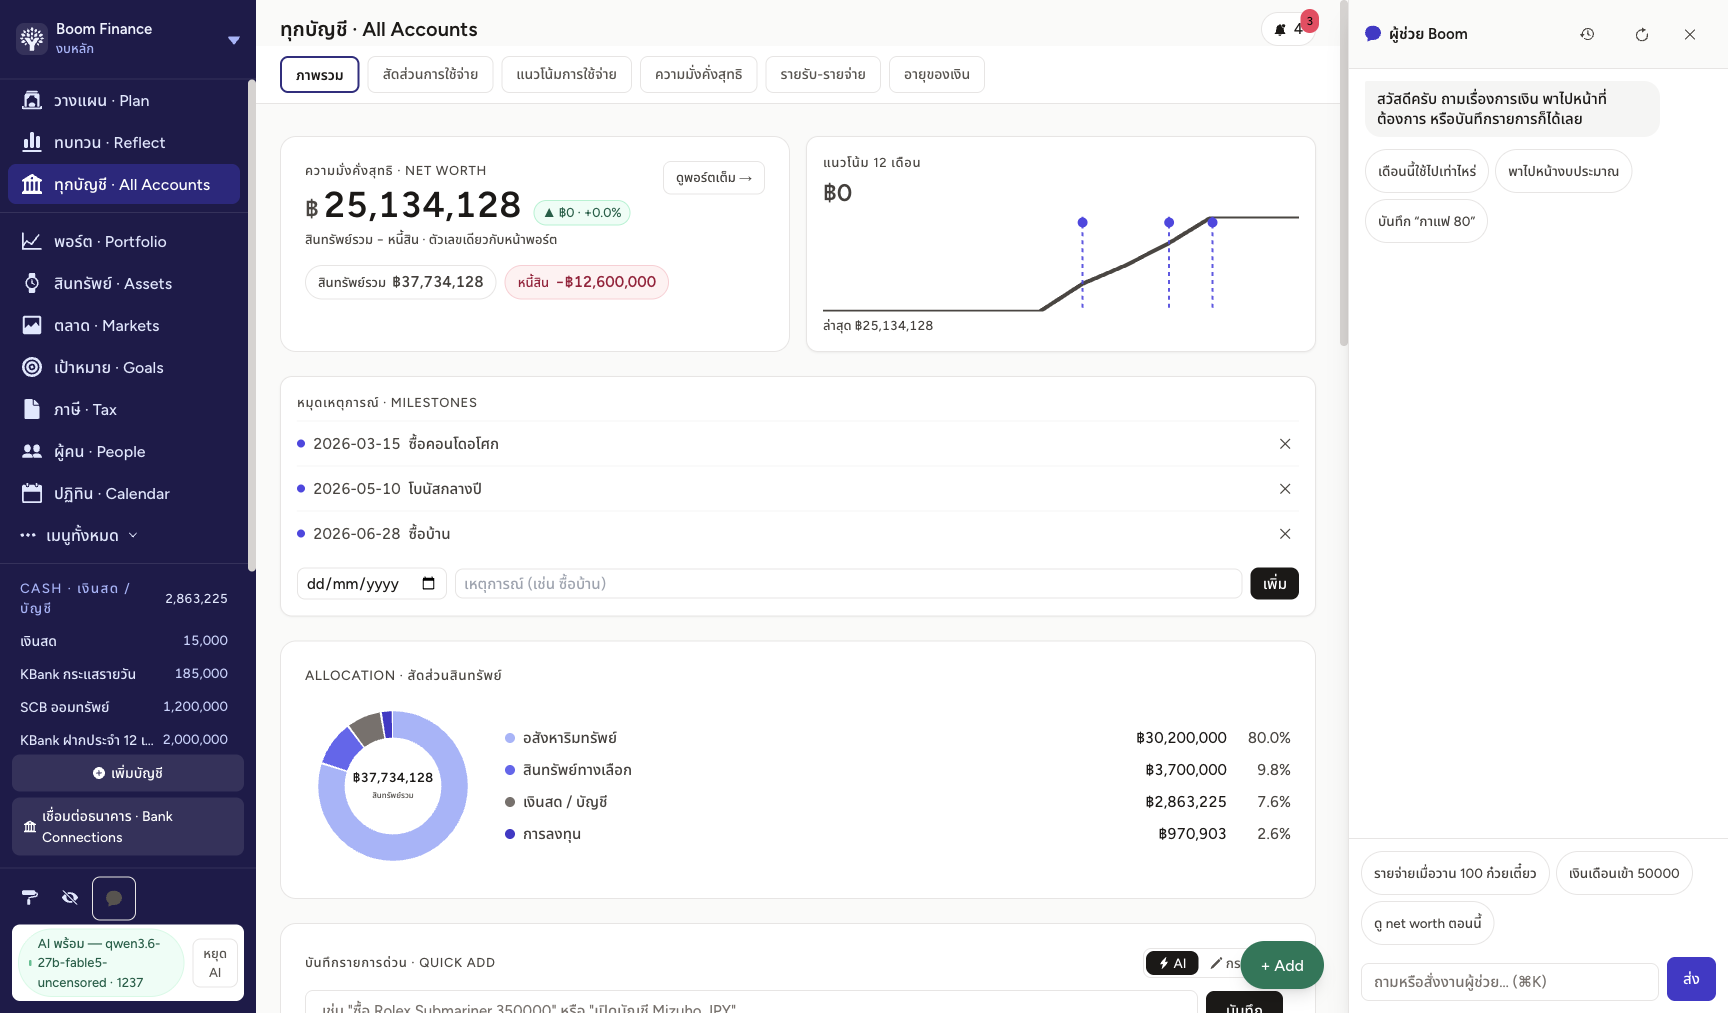Image resolution: width=1728 pixels, height=1013 pixels.
Task: Expand Boom Finance workspace dropdown arrow
Action: coord(234,40)
